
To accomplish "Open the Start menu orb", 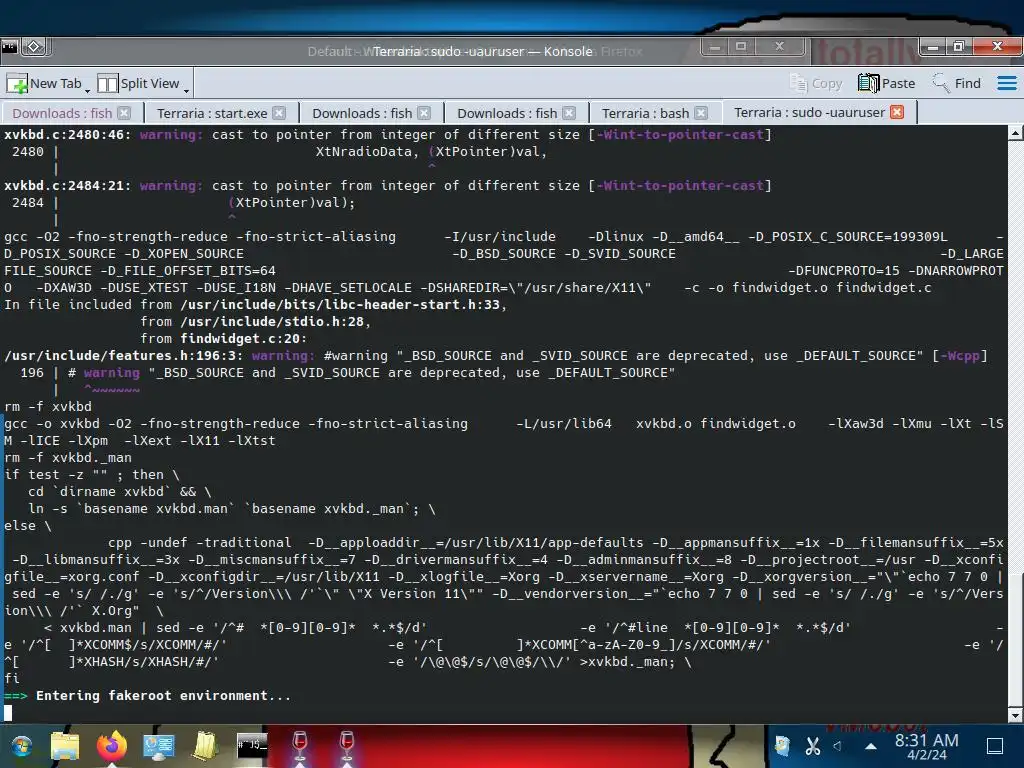I will click(x=21, y=746).
